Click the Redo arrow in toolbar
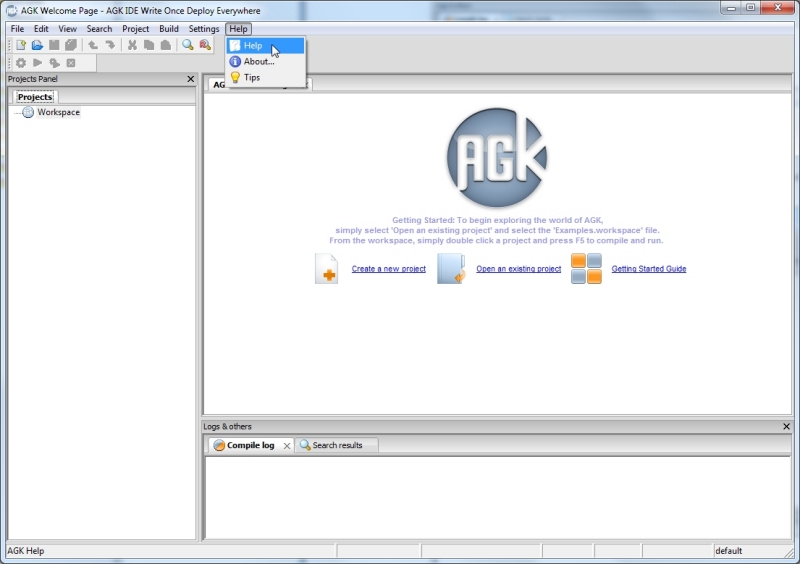This screenshot has height=564, width=800. coord(110,45)
